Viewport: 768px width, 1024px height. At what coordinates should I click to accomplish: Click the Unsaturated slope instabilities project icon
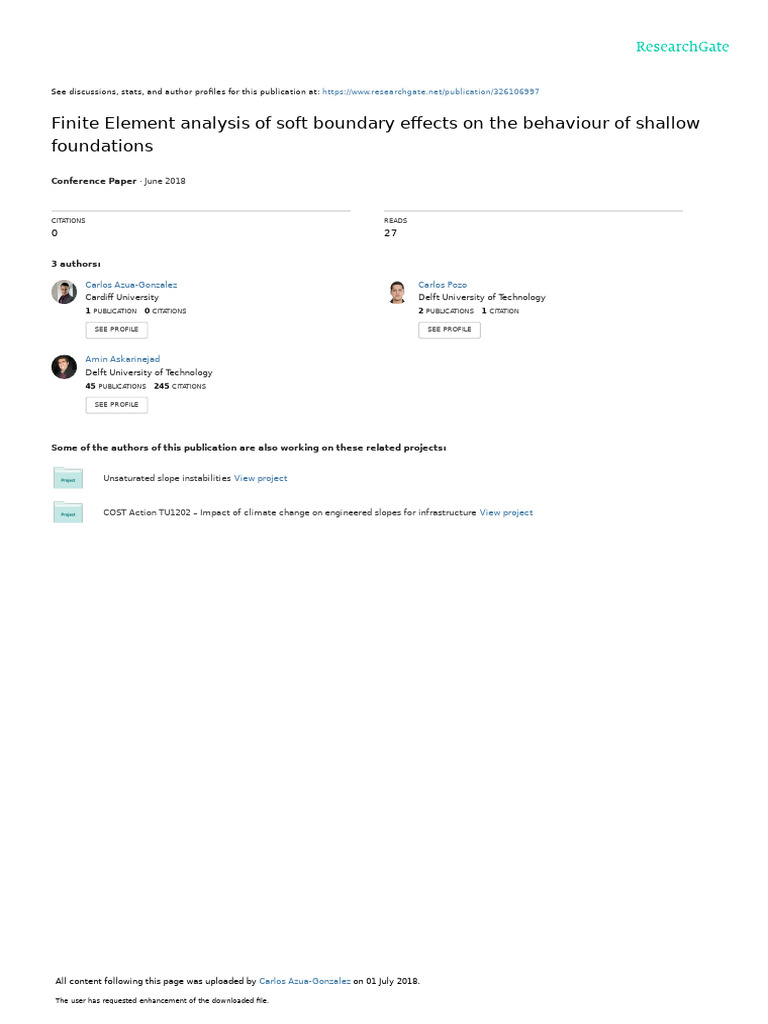coord(68,479)
